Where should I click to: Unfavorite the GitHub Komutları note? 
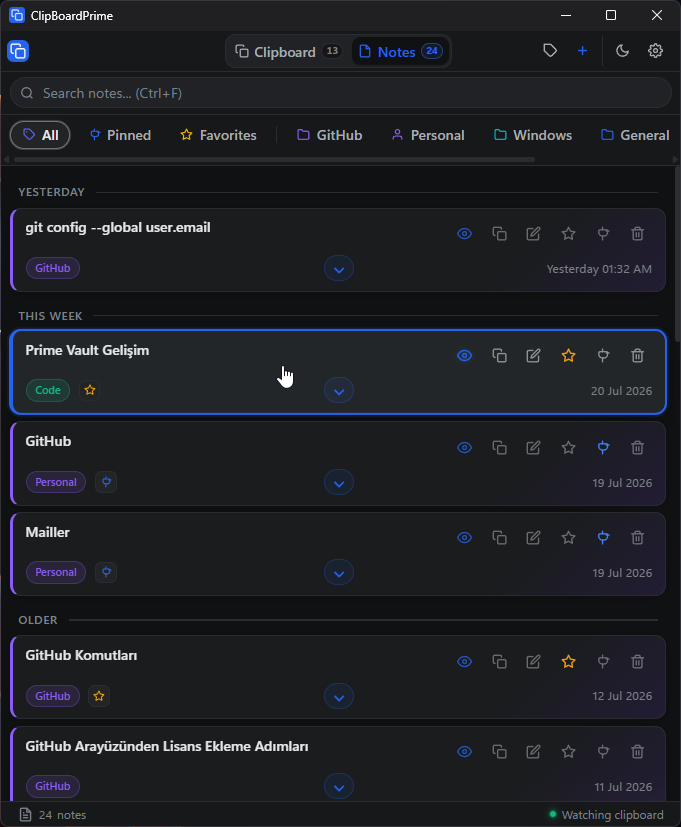pos(568,661)
